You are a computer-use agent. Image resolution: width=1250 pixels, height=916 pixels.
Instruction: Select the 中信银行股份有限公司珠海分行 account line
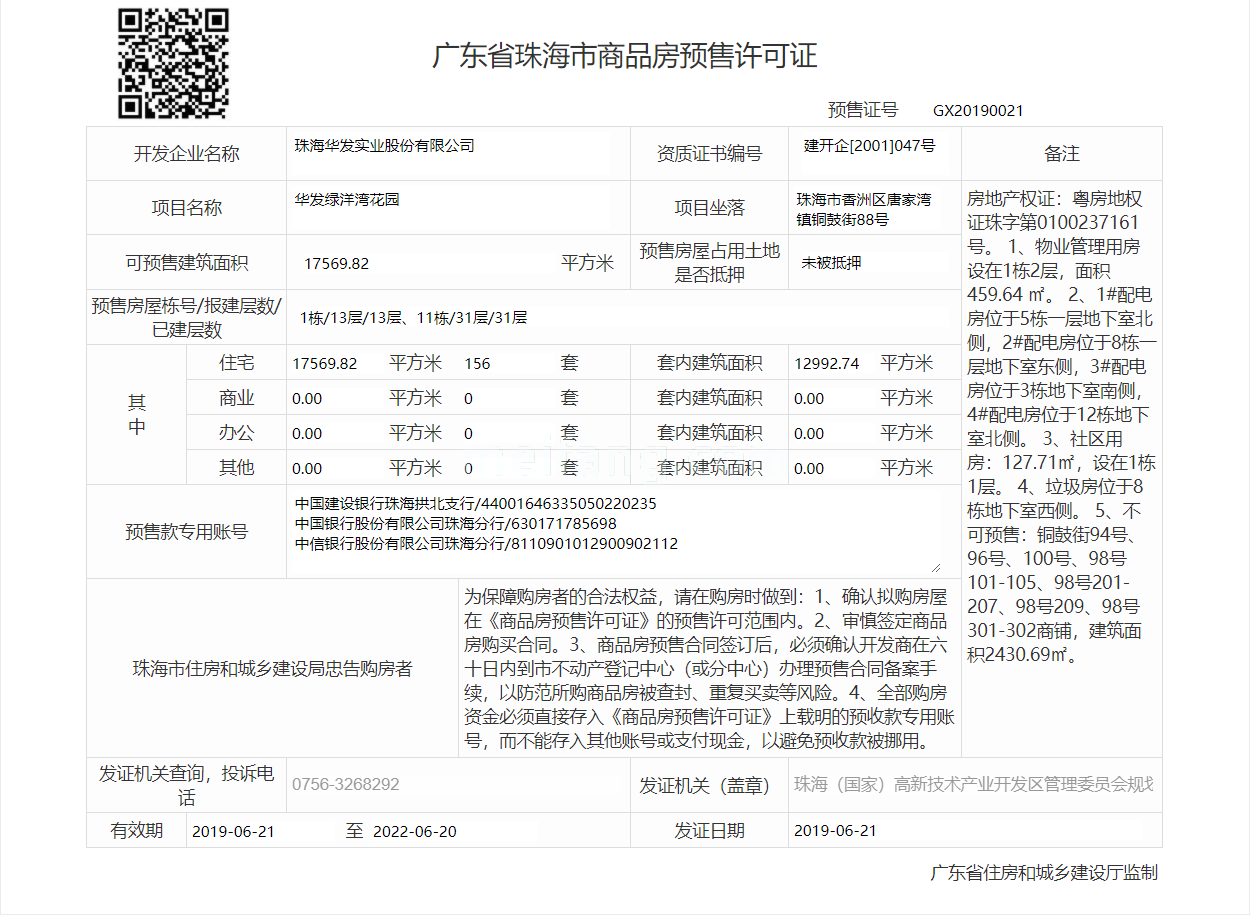487,544
